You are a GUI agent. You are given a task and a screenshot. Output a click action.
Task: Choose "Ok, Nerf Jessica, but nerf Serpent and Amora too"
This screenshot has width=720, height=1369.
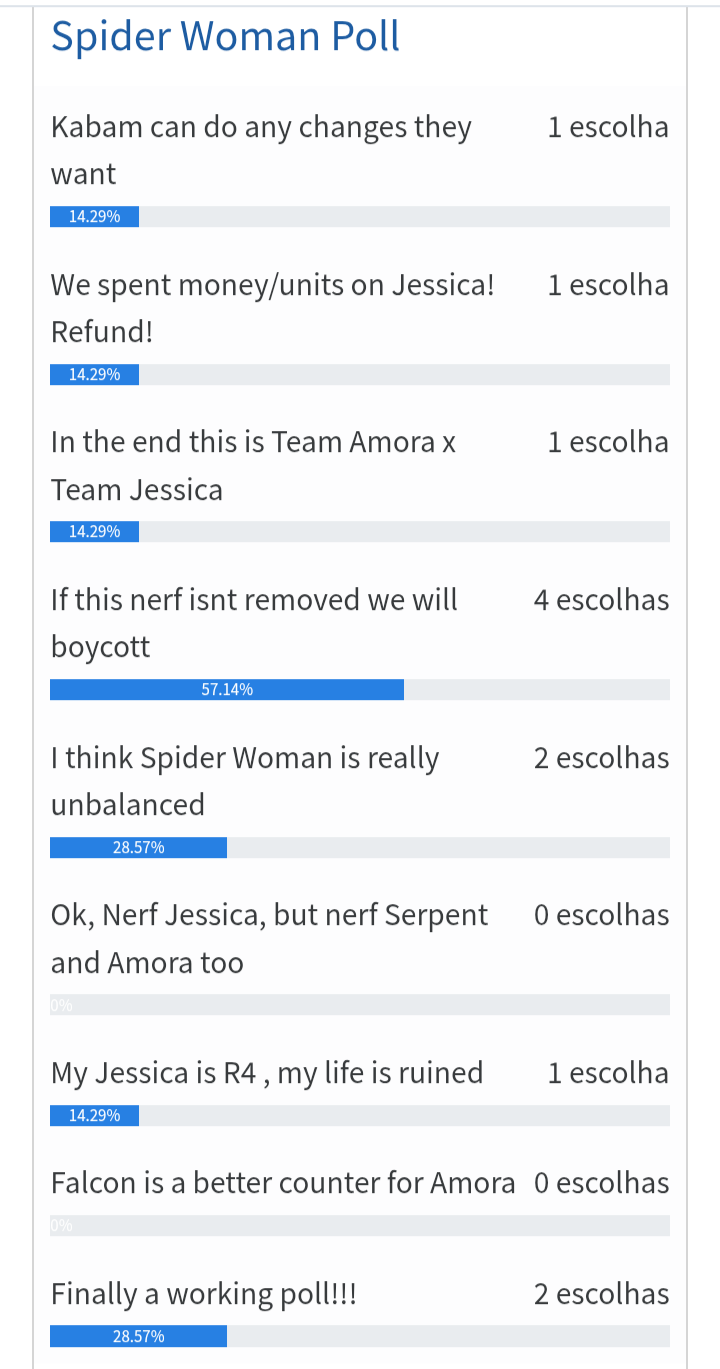[x=269, y=938]
